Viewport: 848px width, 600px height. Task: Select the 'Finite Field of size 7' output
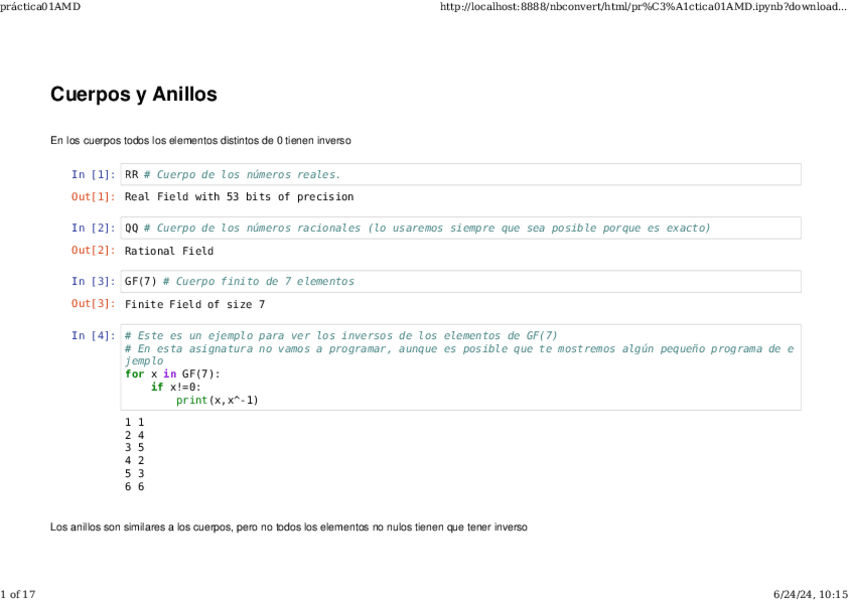194,304
